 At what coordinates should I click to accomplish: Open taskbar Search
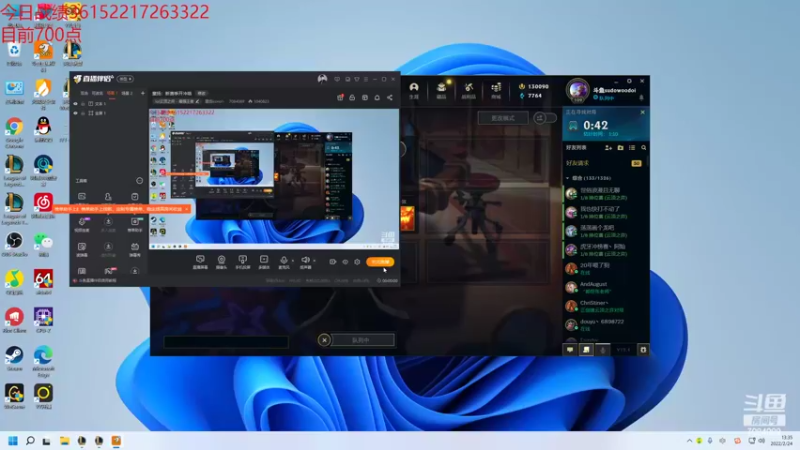click(x=30, y=441)
